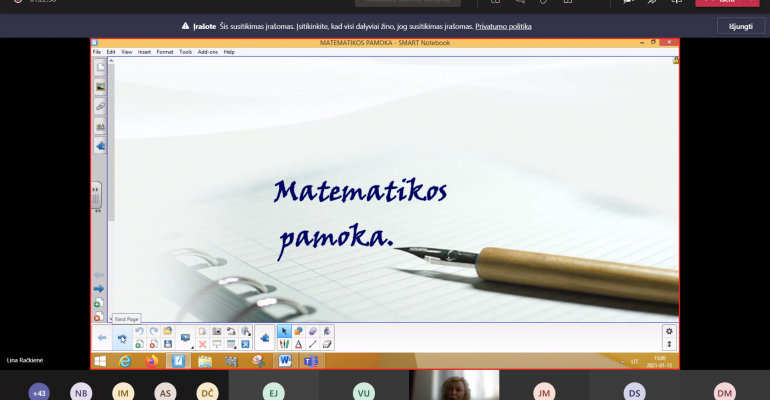Choose the Pens tool
Viewport: 770px width, 400px height.
point(284,344)
